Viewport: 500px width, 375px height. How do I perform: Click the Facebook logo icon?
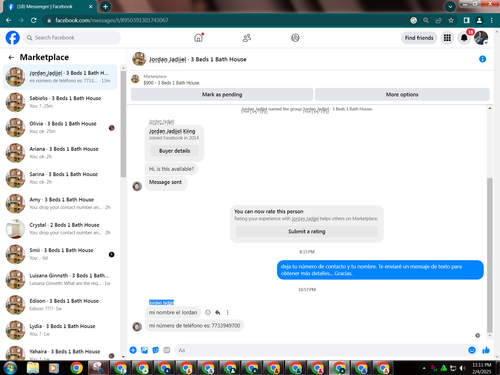click(13, 38)
